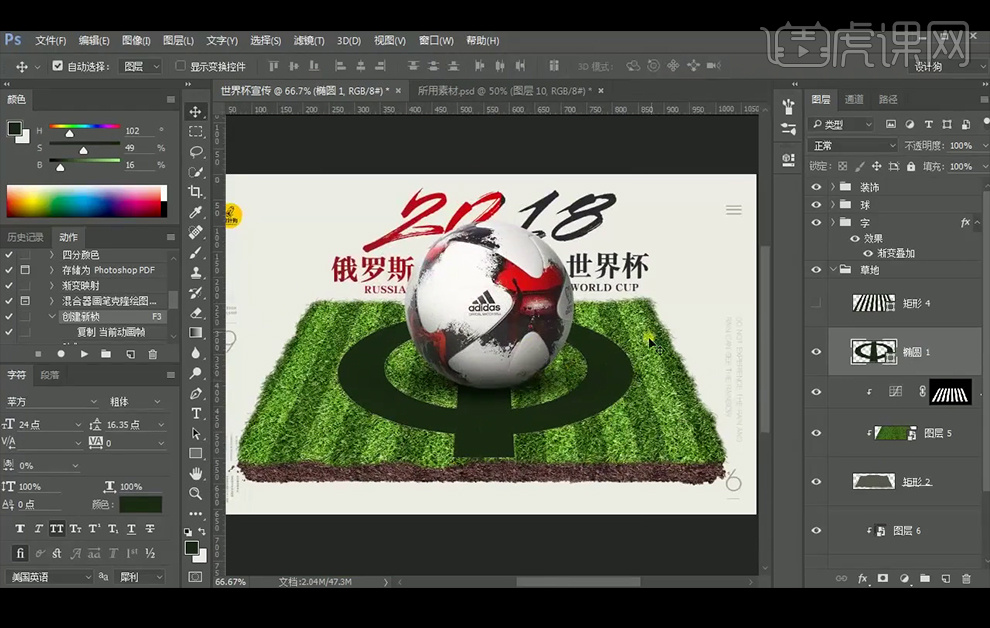
Task: Click the add layer mask icon
Action: tap(883, 578)
